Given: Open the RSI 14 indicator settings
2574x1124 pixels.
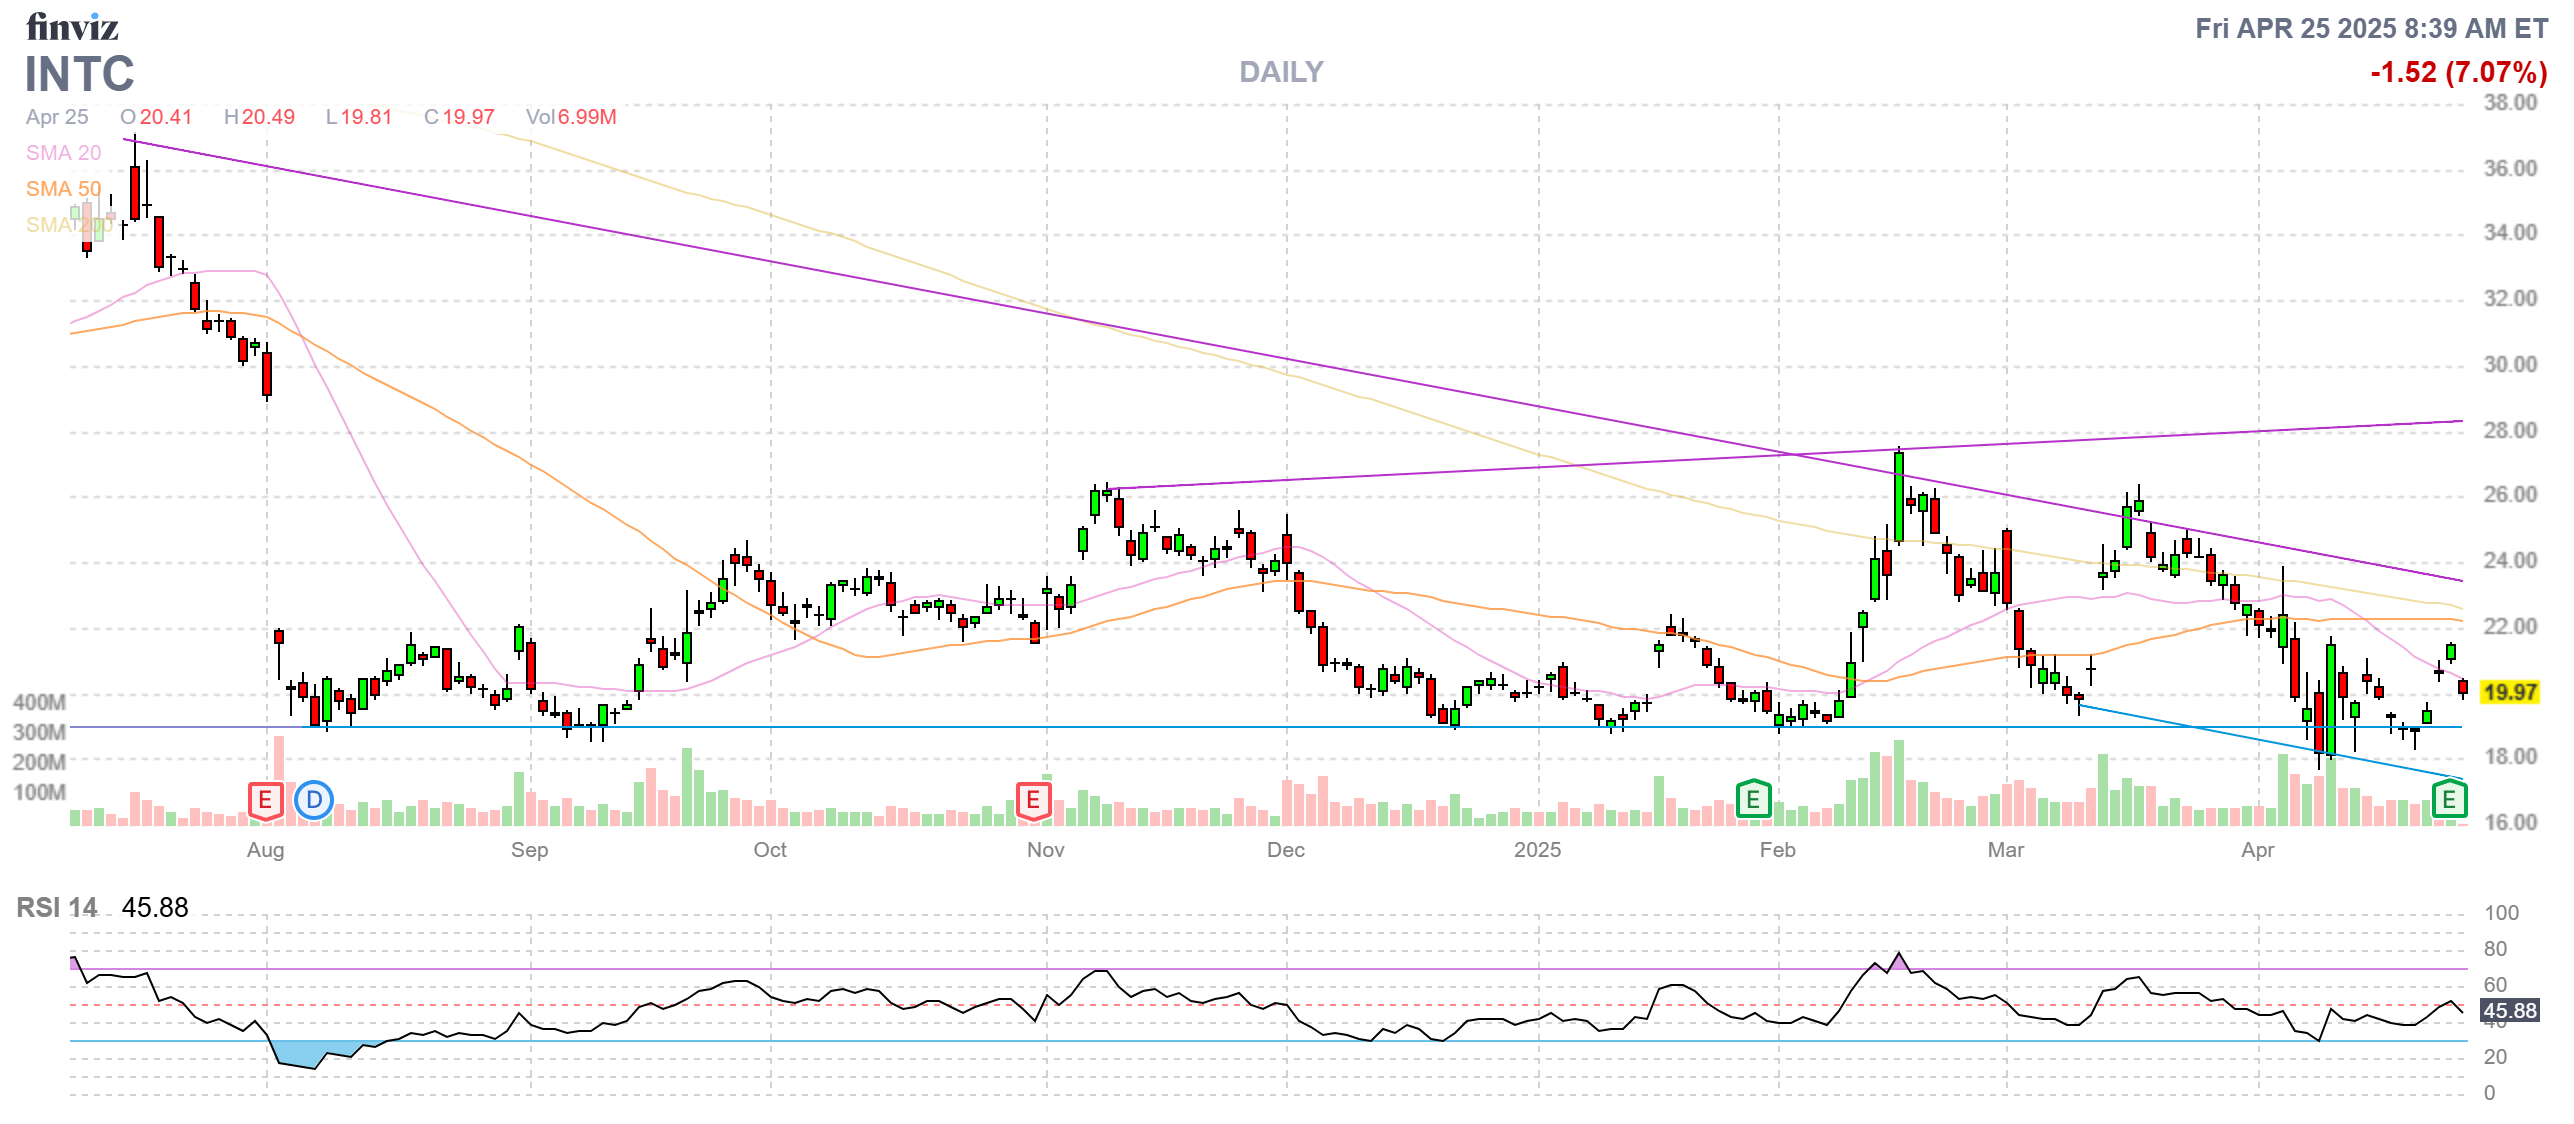Looking at the screenshot, I should click(x=57, y=907).
